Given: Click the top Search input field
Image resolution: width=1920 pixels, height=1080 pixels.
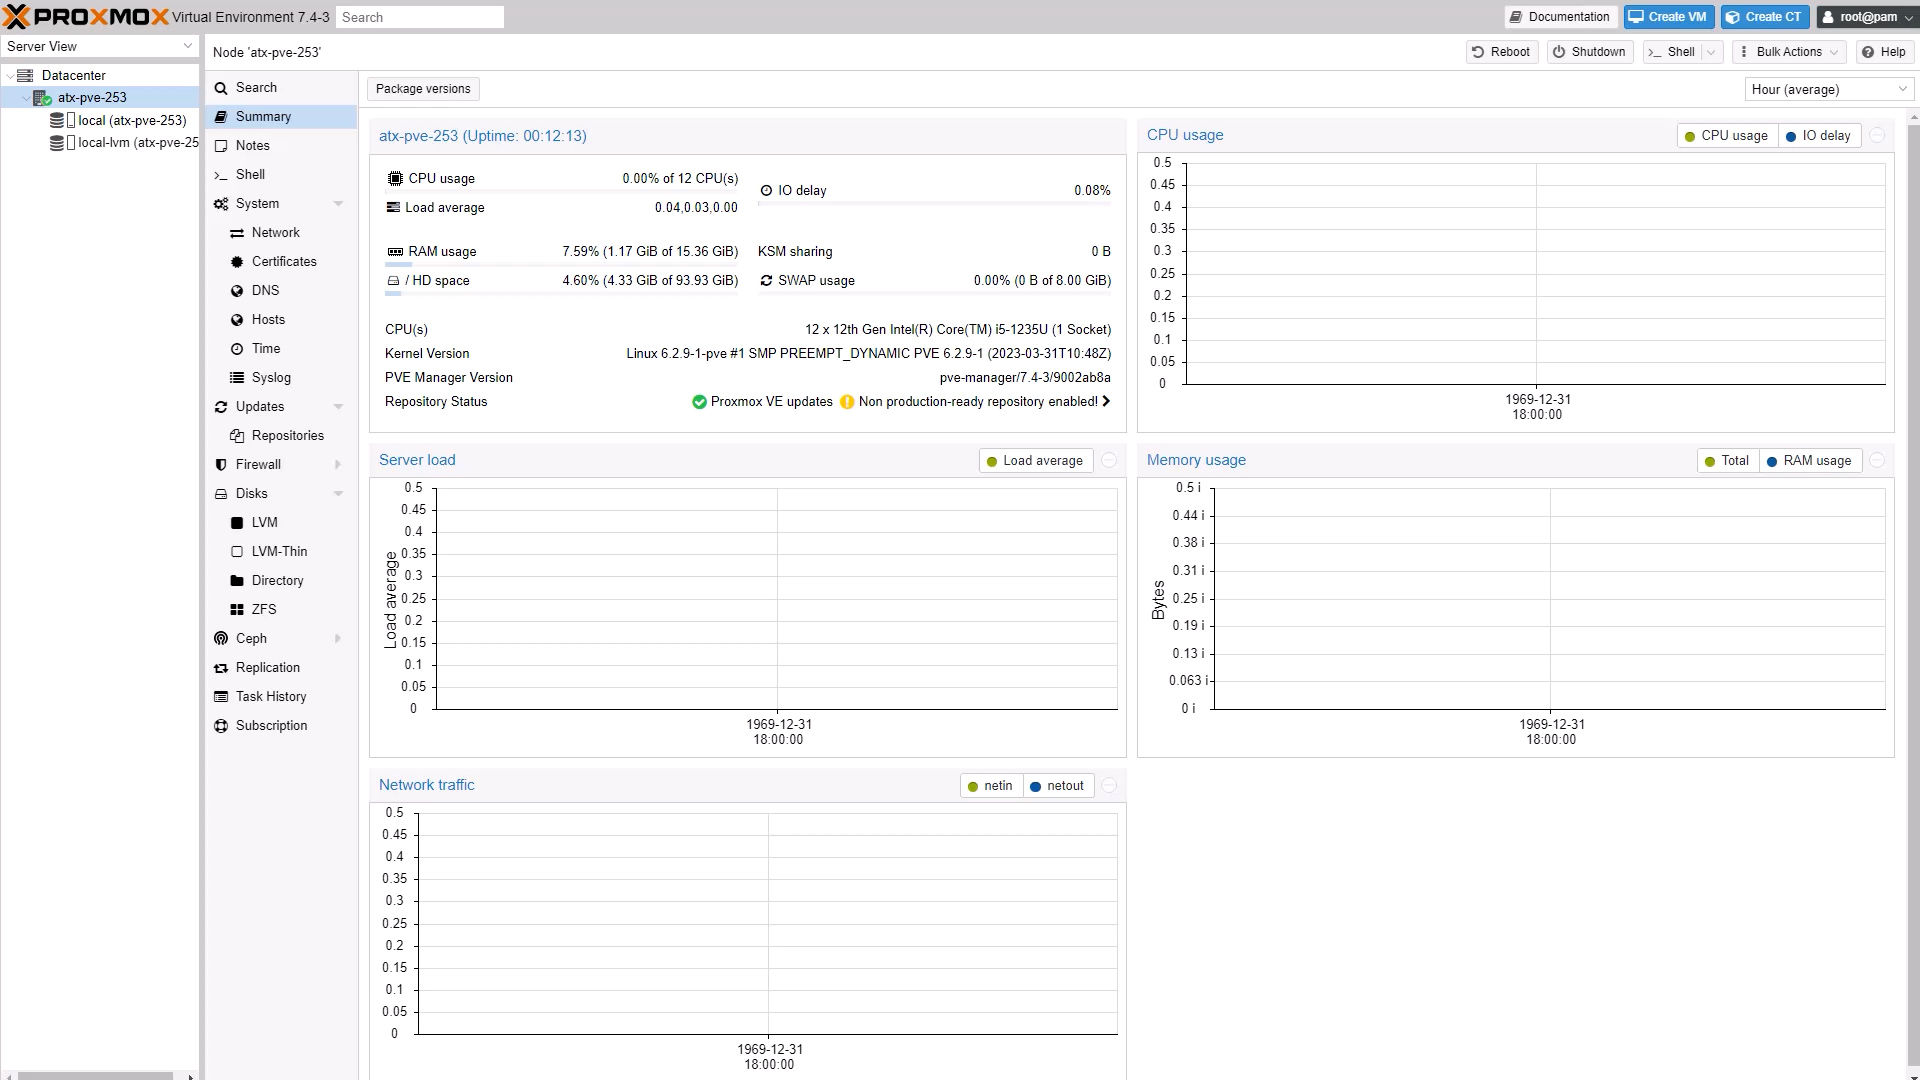Looking at the screenshot, I should pyautogui.click(x=419, y=17).
